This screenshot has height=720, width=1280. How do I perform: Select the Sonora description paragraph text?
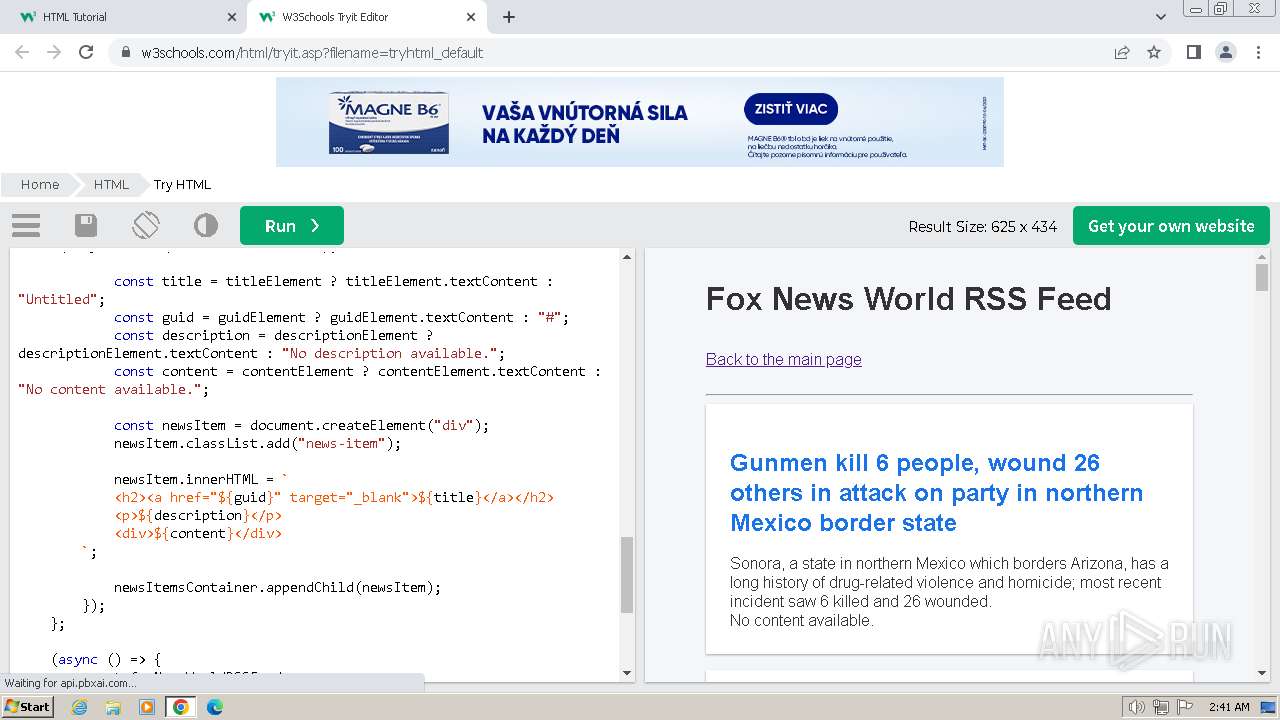(949, 582)
